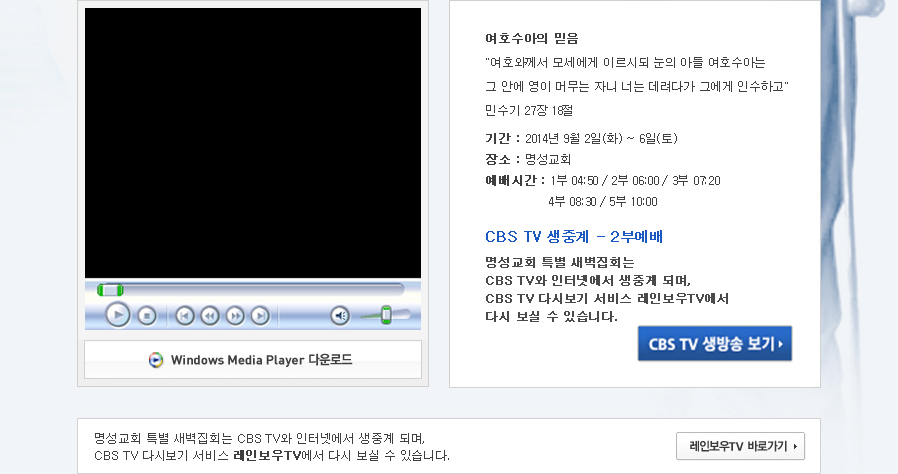
Task: Click the 레인보우TV 바로가기 button
Action: point(740,446)
